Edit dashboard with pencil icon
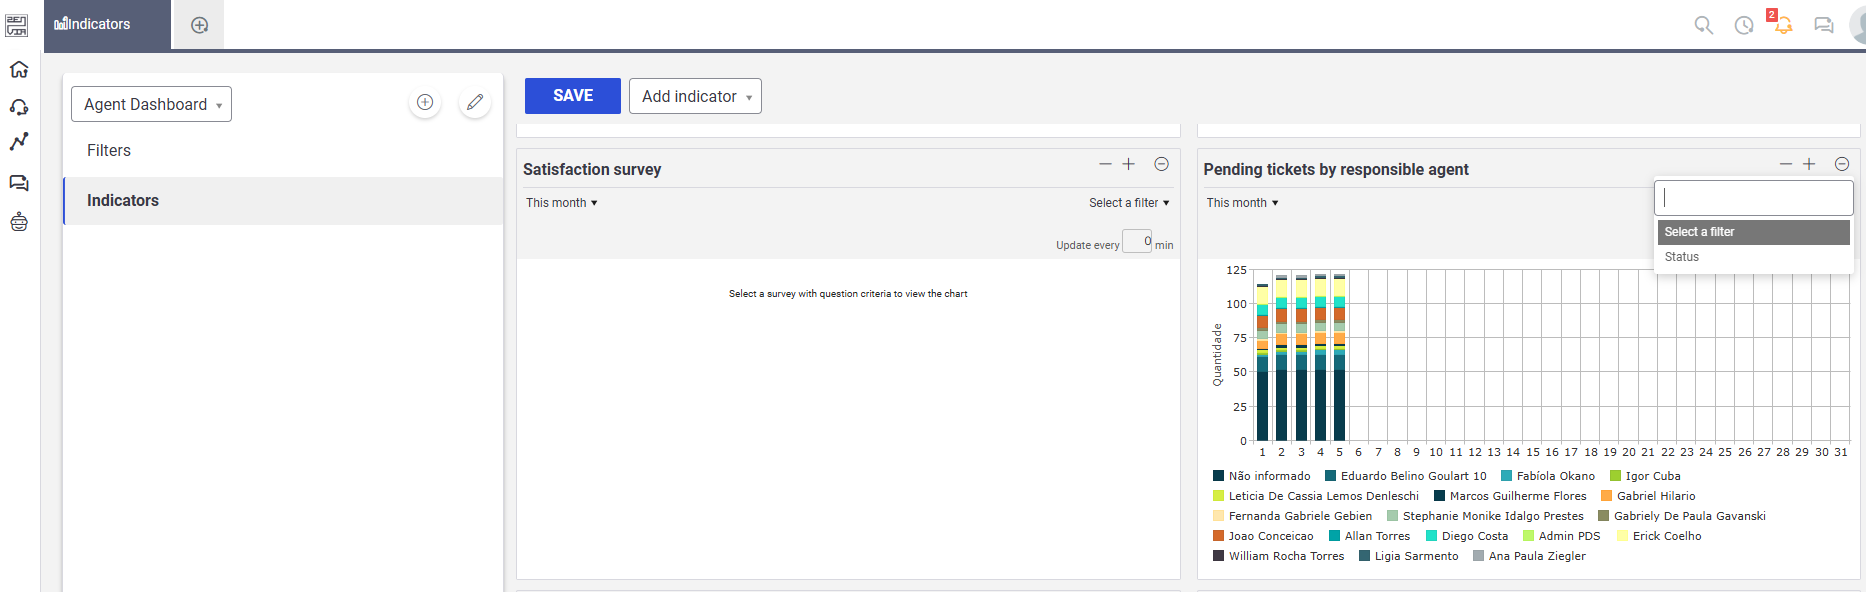This screenshot has width=1866, height=592. [475, 102]
